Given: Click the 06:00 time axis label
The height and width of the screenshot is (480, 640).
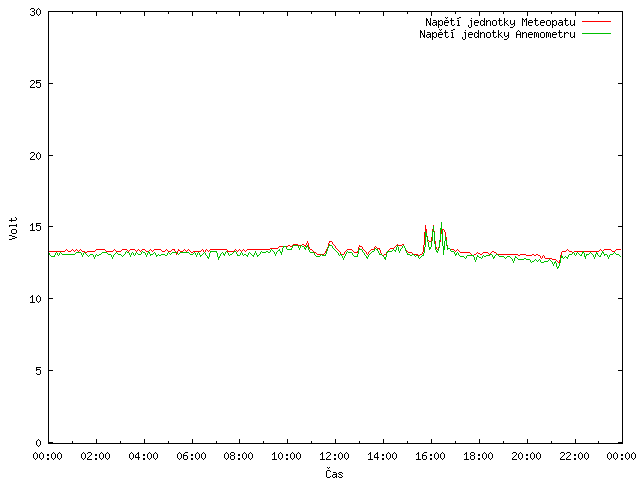Looking at the screenshot, I should 191,456.
